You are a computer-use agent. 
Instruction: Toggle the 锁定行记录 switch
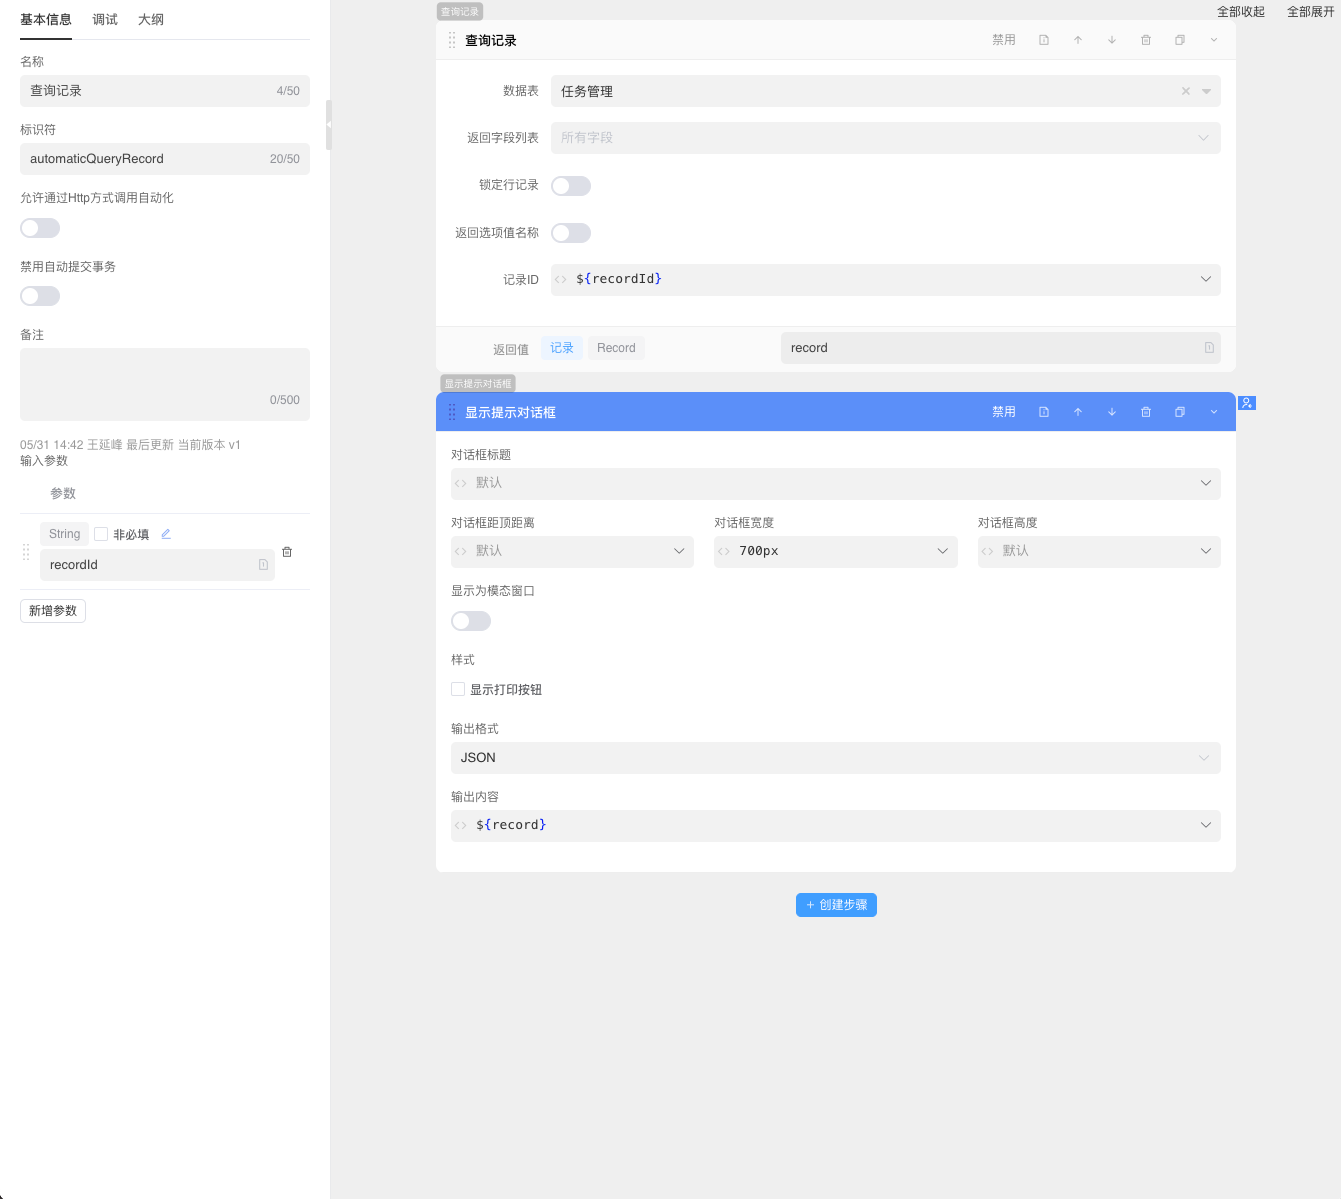(571, 186)
